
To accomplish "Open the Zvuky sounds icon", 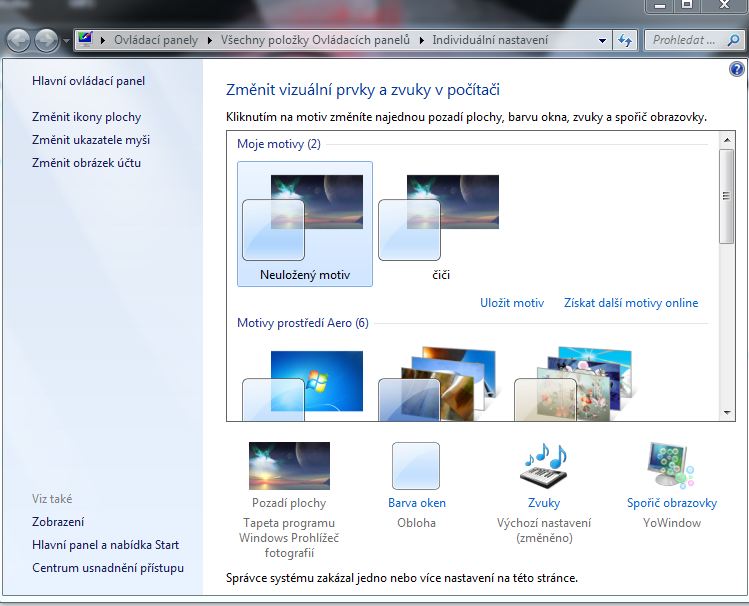I will pyautogui.click(x=544, y=467).
